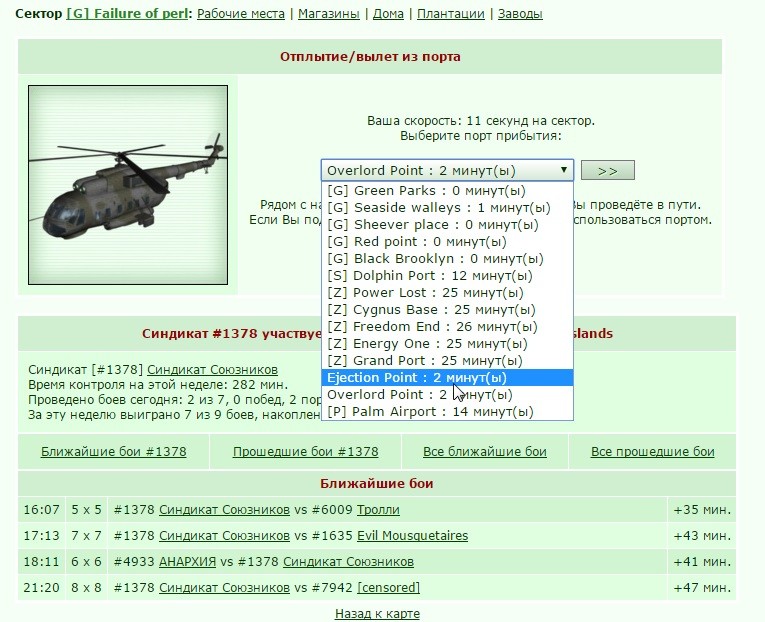Click Назад к карте link
The height and width of the screenshot is (622, 765).
[377, 614]
